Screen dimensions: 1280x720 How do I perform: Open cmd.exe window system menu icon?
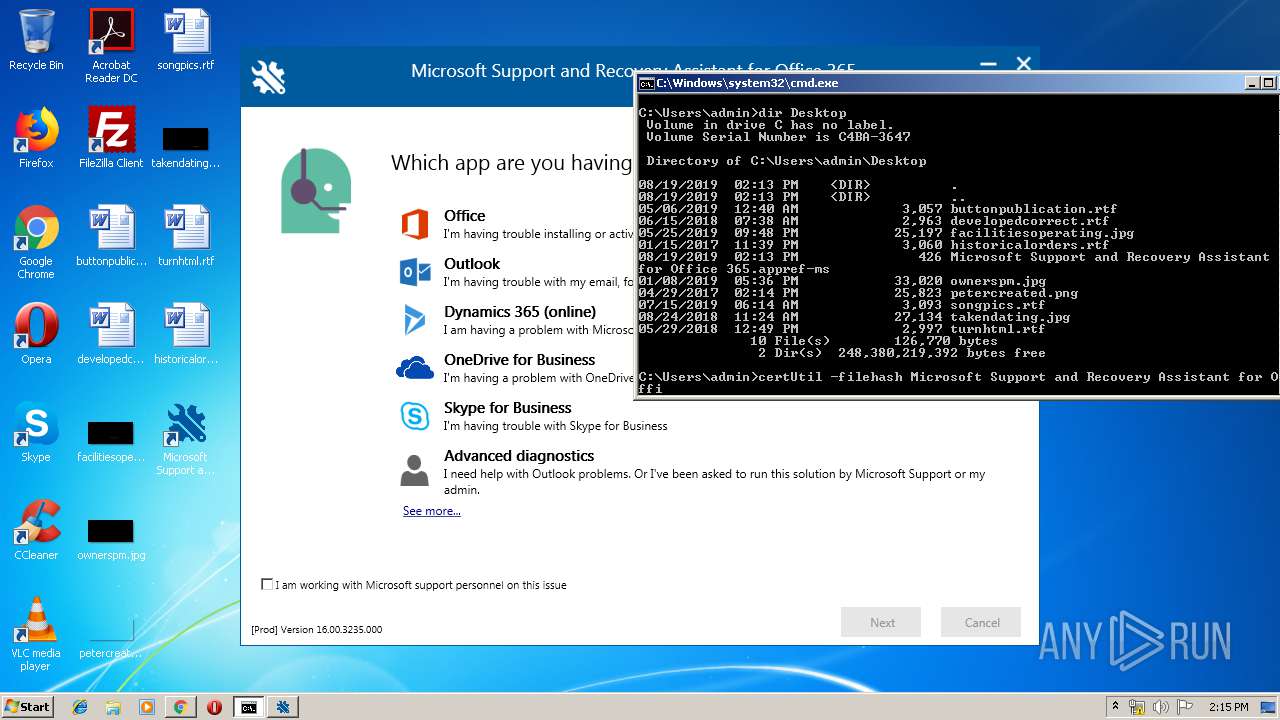pyautogui.click(x=646, y=83)
